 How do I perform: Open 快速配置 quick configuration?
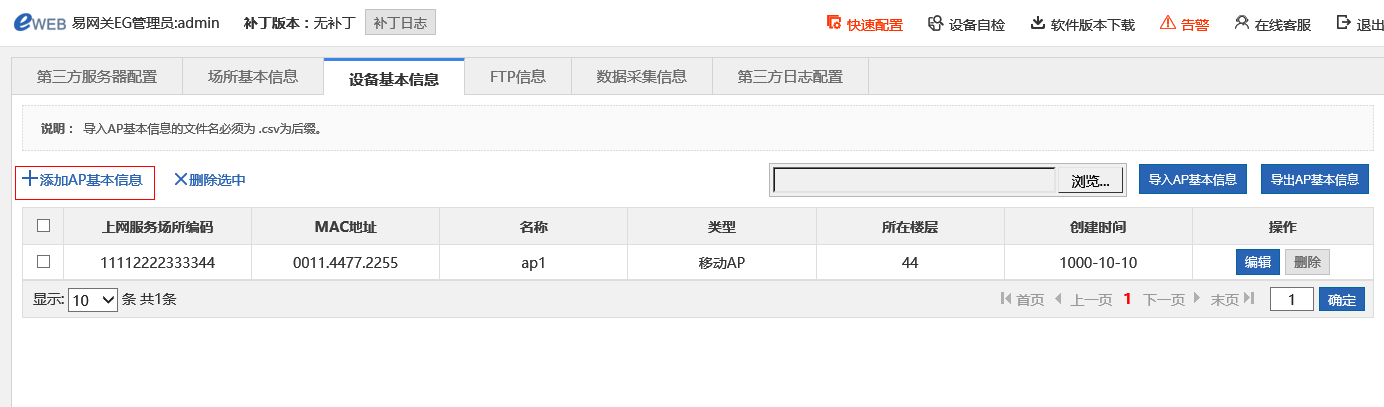point(864,24)
